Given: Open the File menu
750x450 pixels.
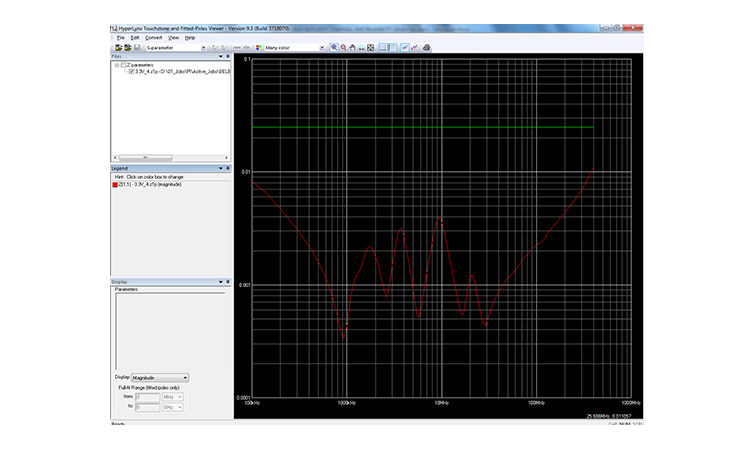Looking at the screenshot, I should [121, 38].
